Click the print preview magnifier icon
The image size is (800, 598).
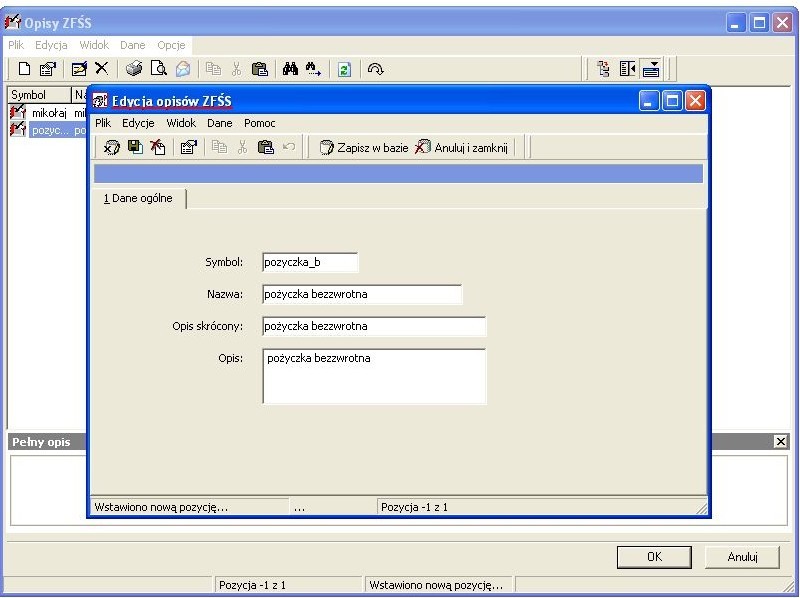(x=159, y=68)
